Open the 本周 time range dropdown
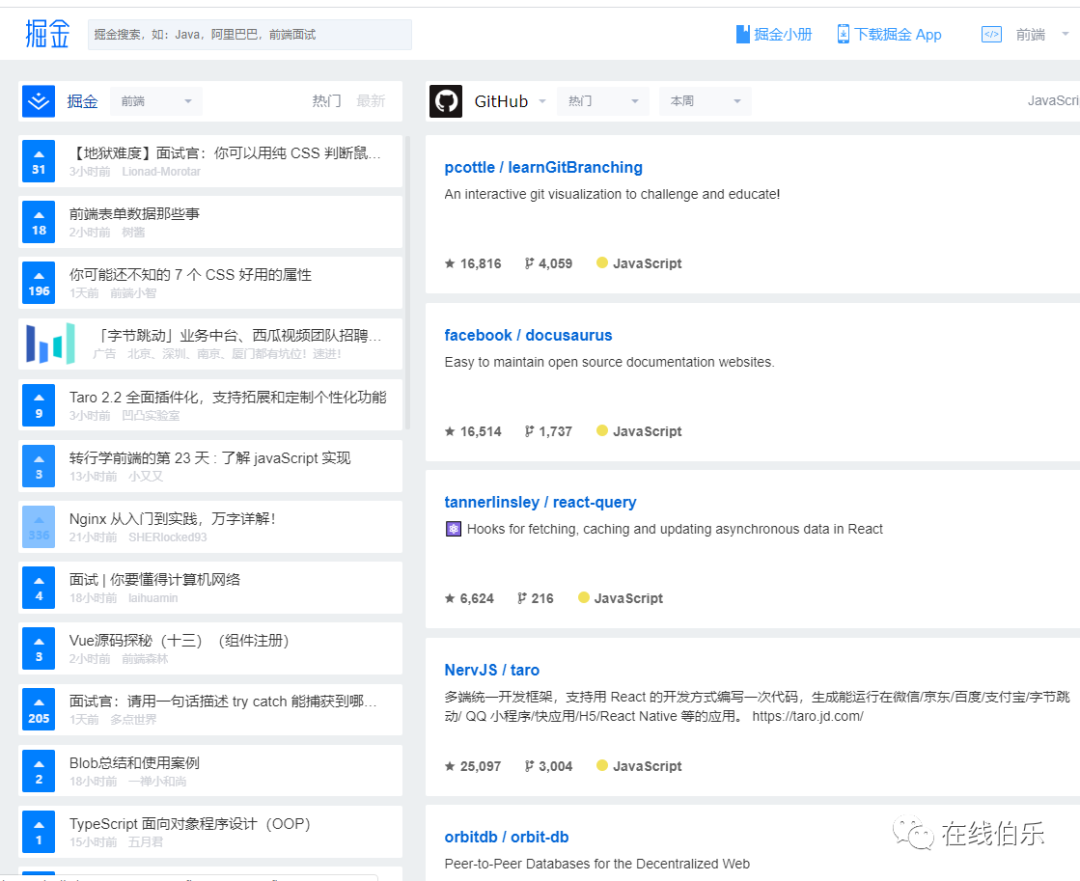 (x=705, y=101)
